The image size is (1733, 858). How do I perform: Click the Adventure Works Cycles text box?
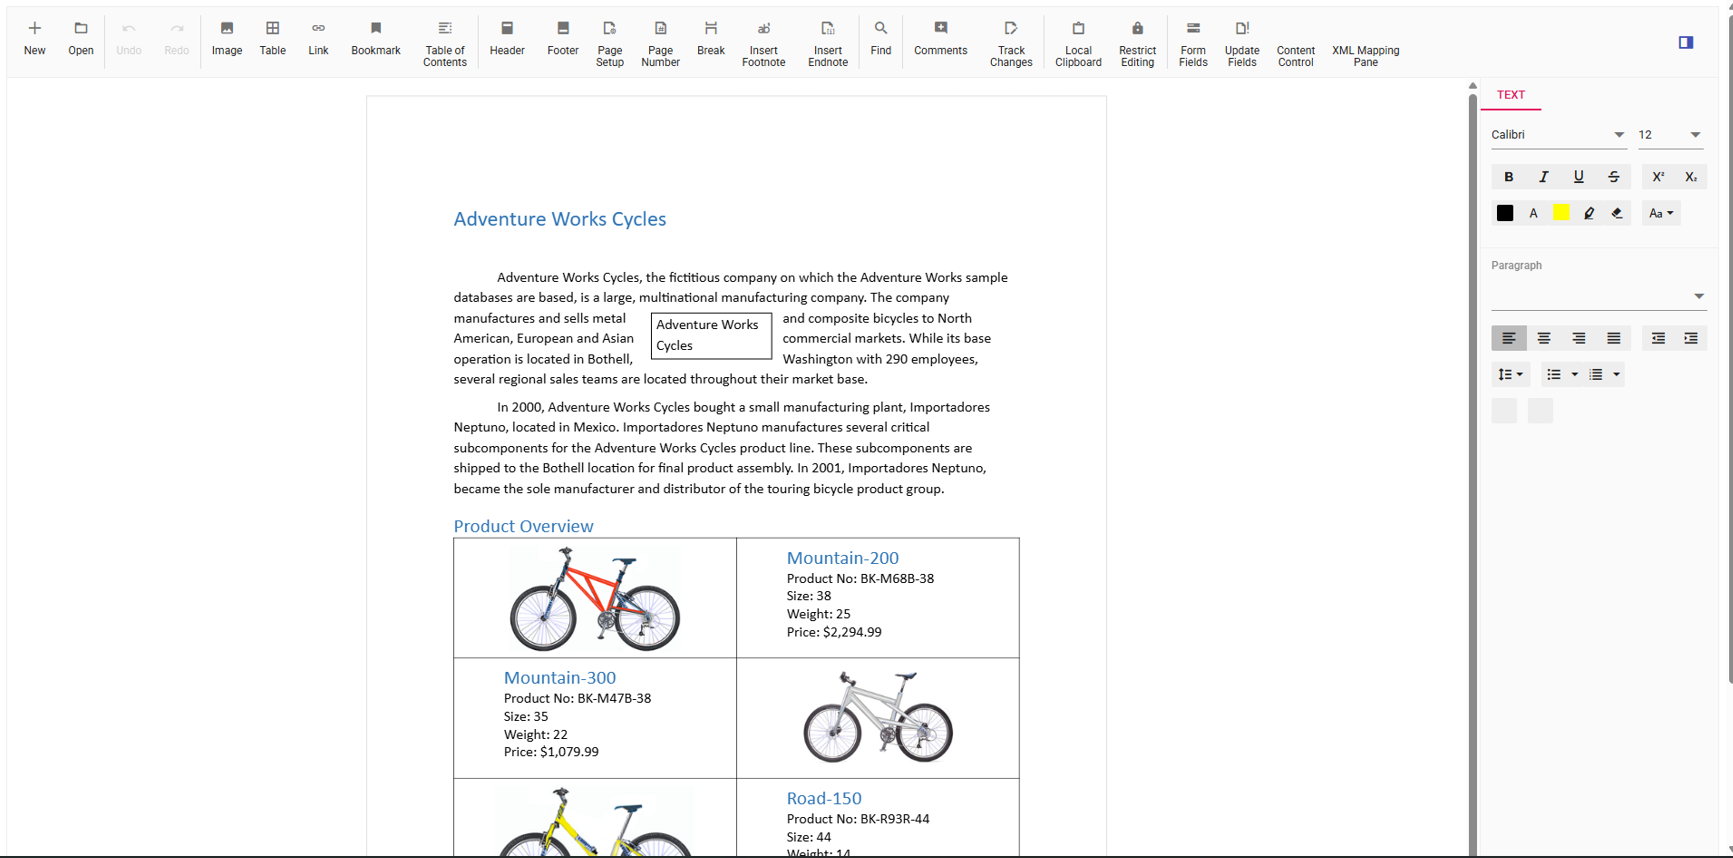click(x=711, y=336)
